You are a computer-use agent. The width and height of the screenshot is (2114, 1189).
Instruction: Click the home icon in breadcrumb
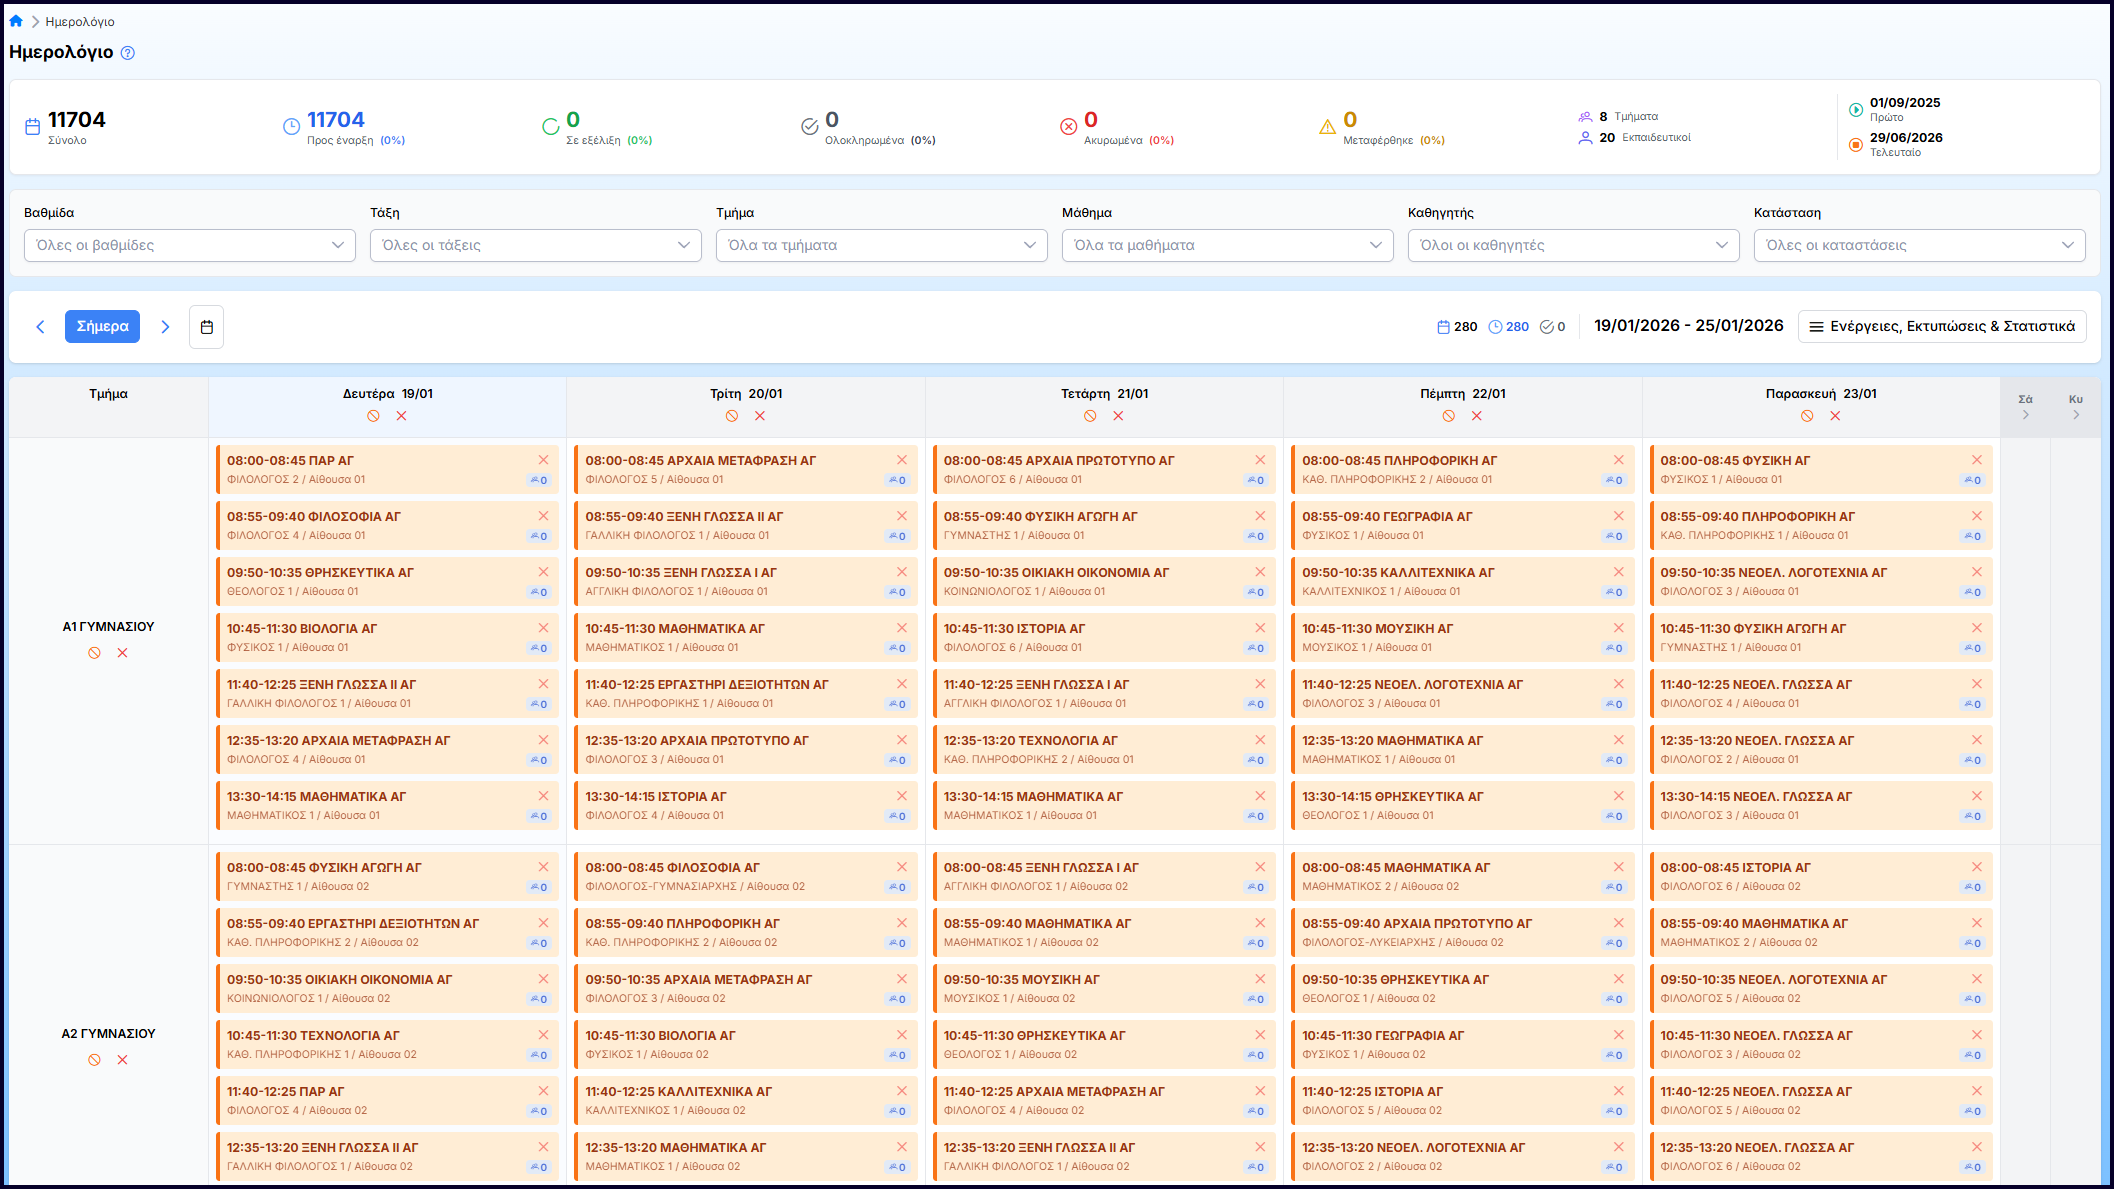pos(16,21)
